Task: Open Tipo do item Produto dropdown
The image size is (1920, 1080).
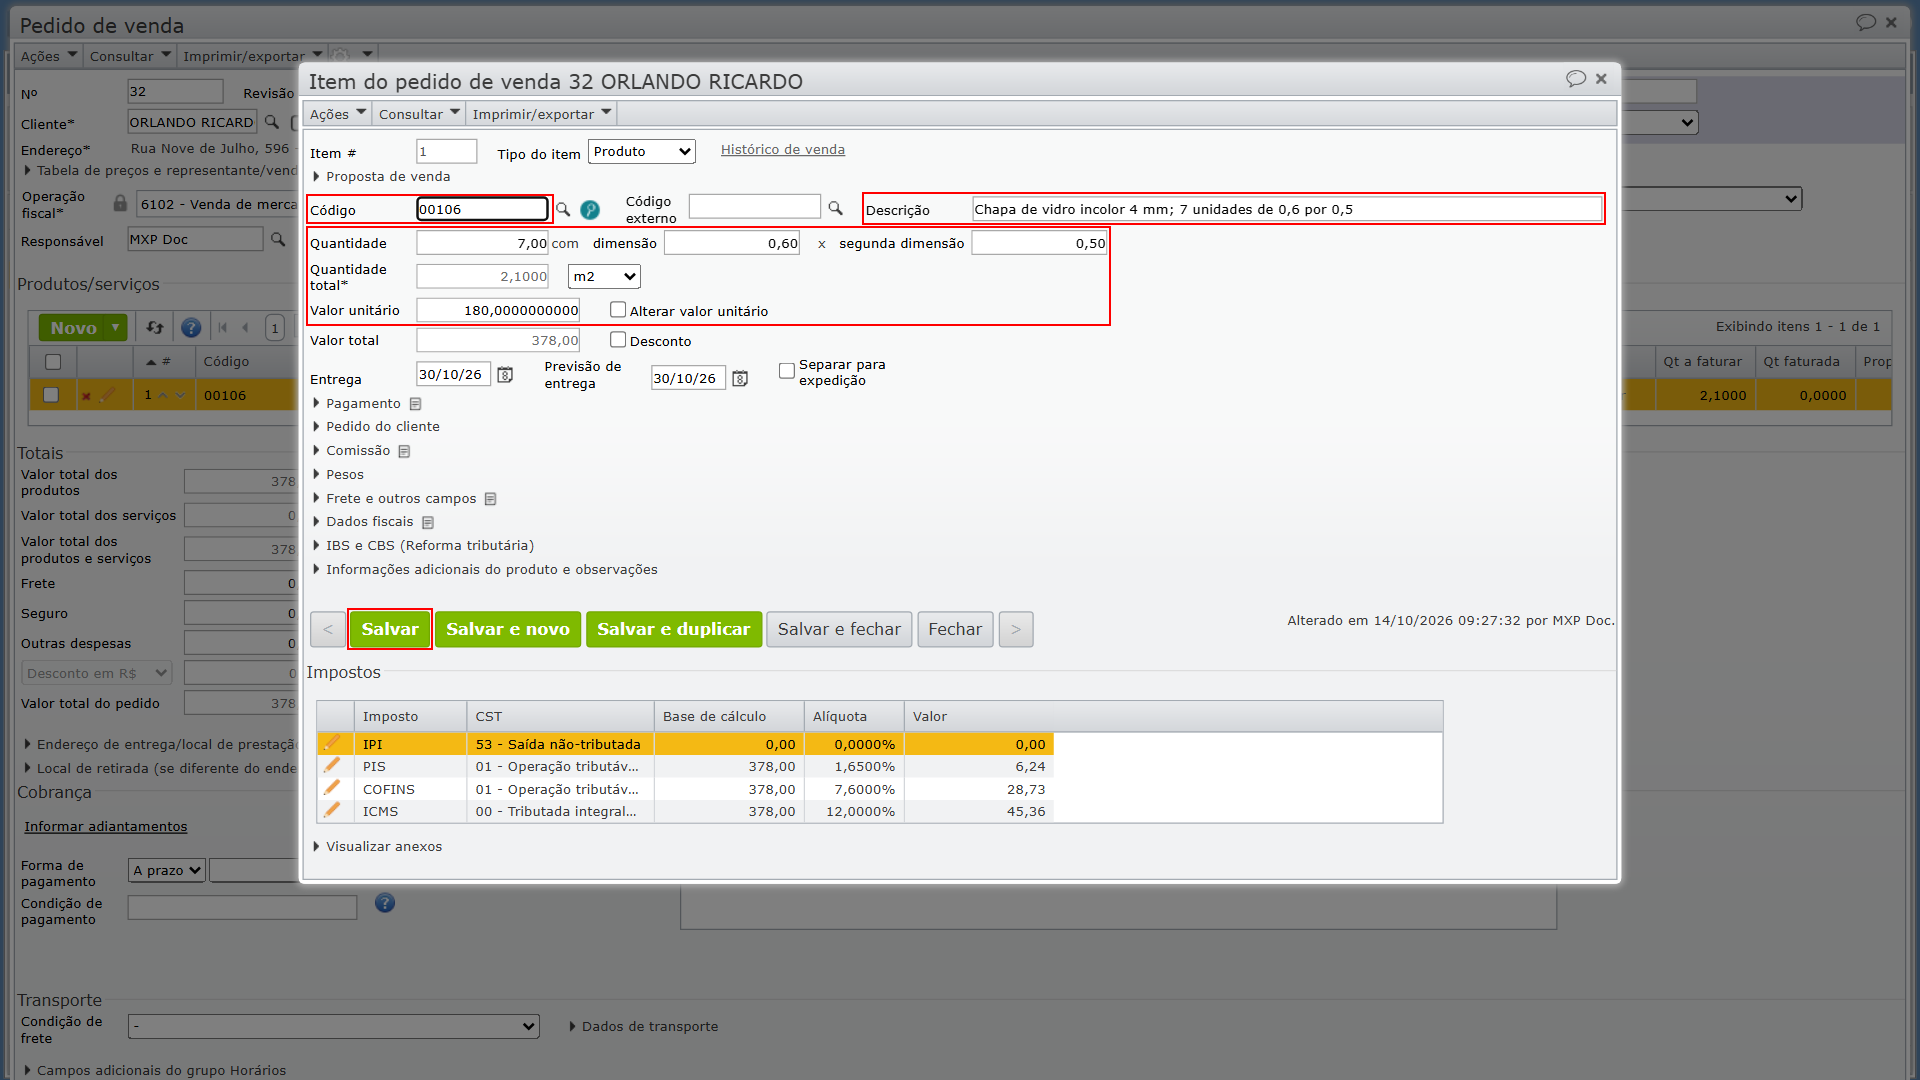Action: (641, 152)
